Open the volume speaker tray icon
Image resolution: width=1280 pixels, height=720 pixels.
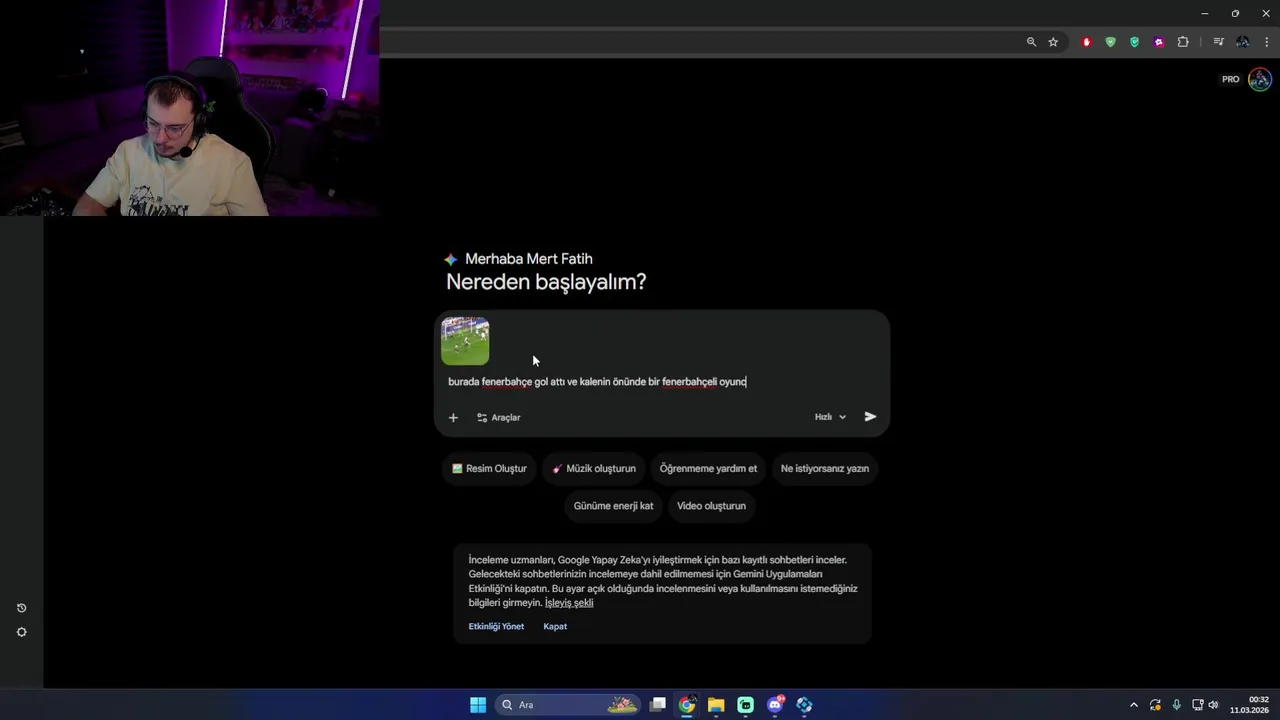1213,705
